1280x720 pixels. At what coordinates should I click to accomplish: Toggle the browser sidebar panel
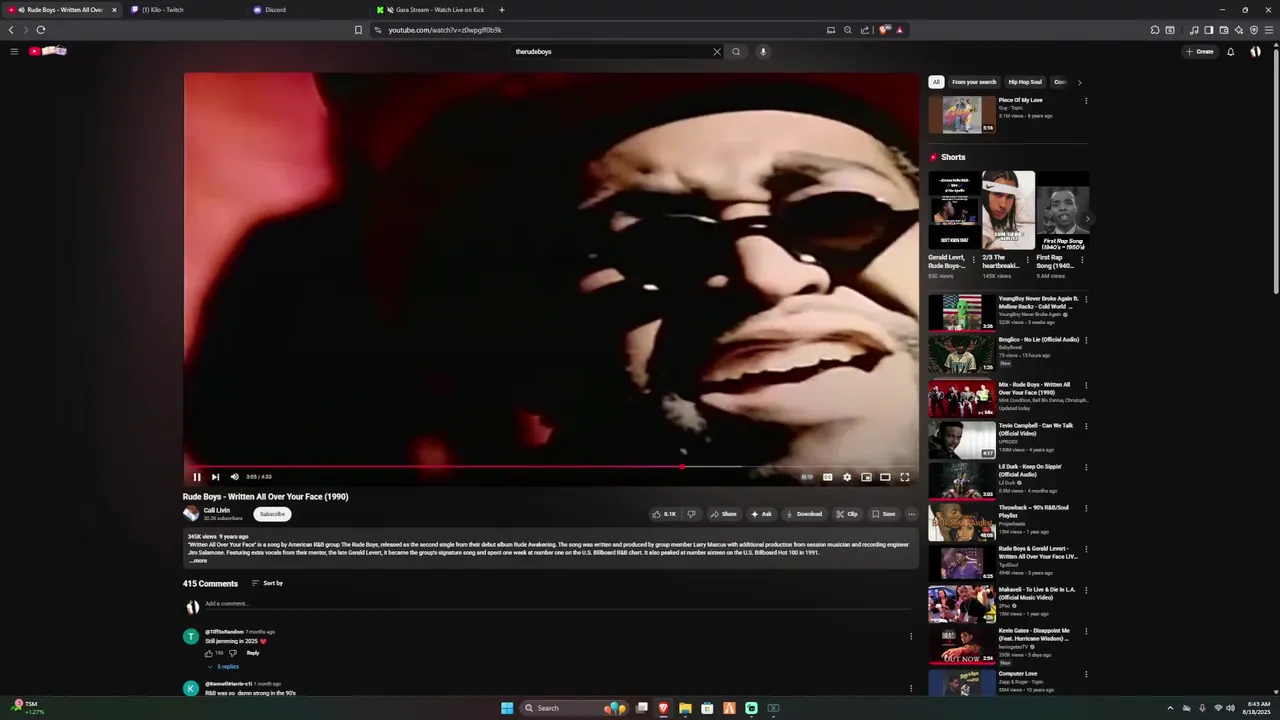tap(1208, 30)
